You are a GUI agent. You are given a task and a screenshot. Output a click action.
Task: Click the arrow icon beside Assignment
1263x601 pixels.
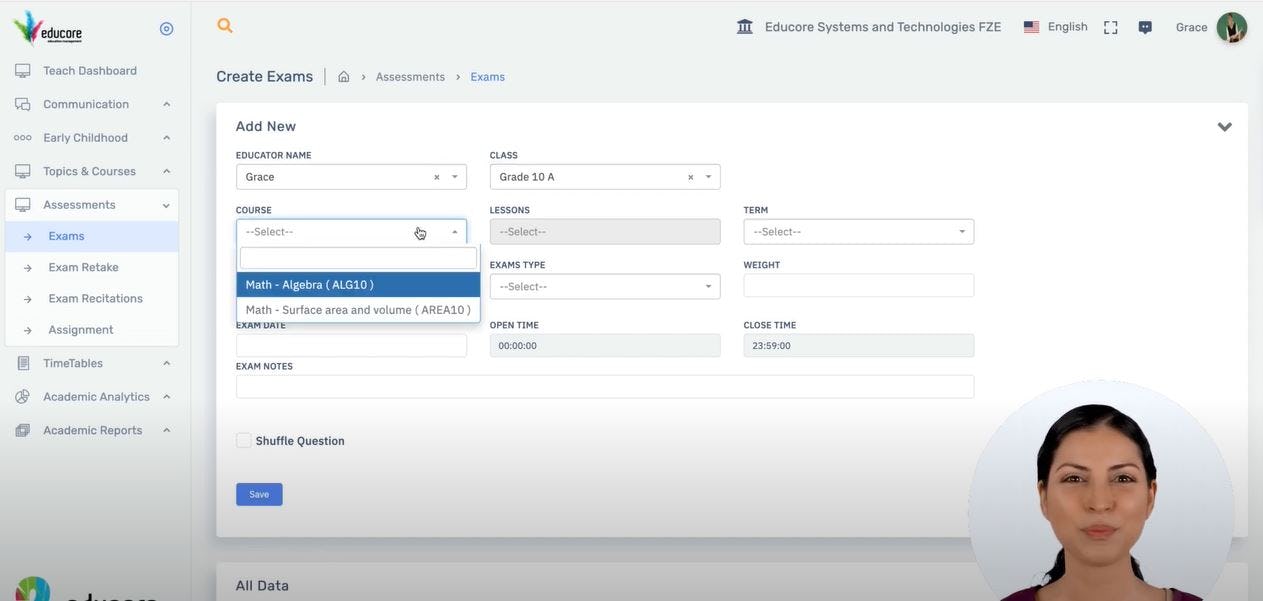point(27,330)
